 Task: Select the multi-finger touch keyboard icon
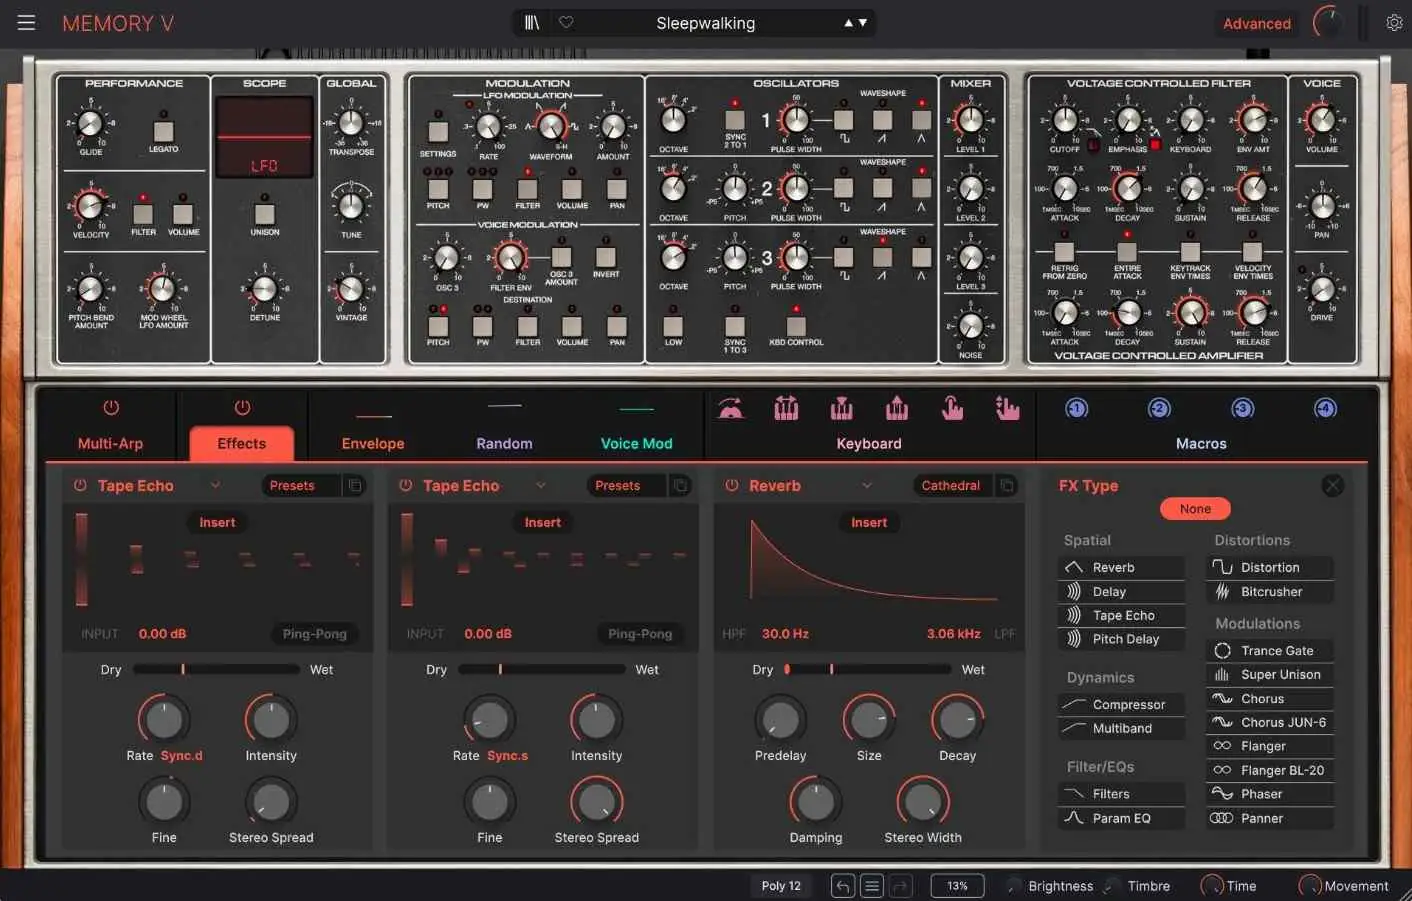click(x=1007, y=408)
